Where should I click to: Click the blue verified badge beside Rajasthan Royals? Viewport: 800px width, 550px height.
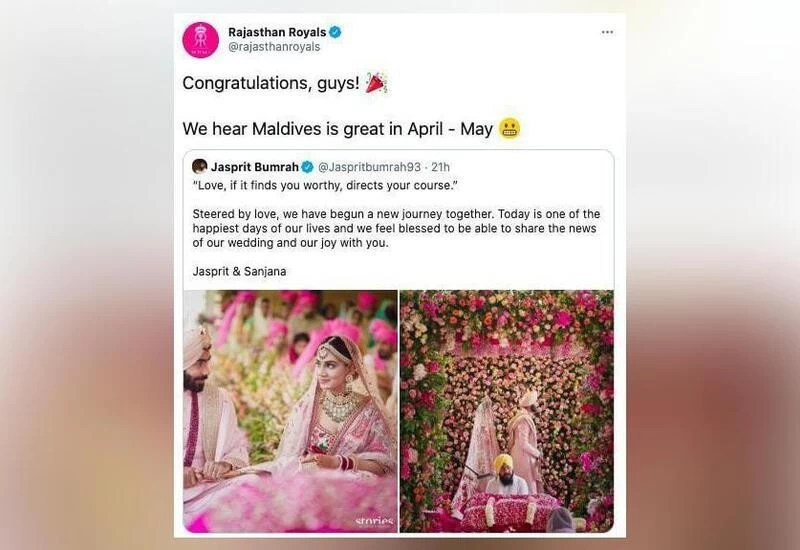coord(335,32)
